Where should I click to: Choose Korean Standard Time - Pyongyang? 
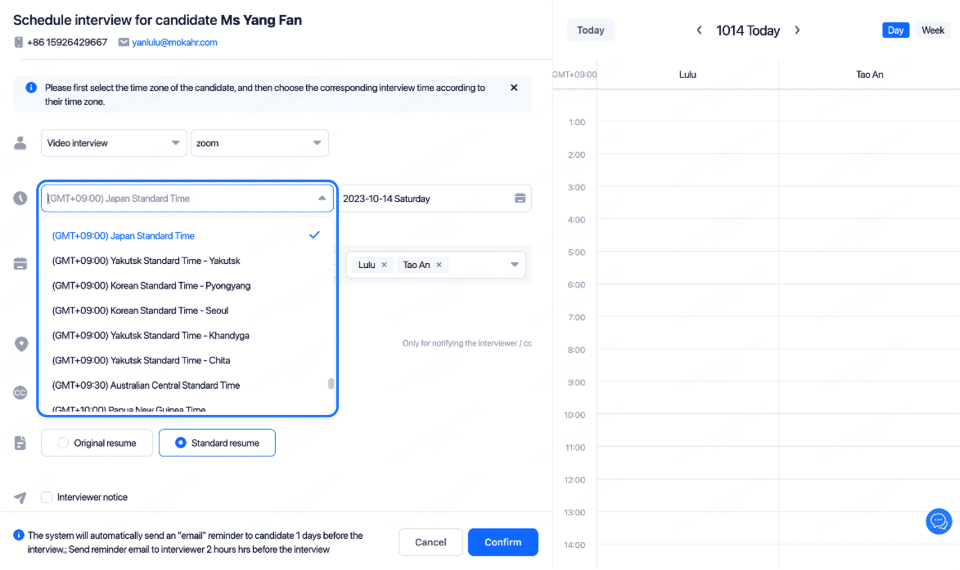(x=187, y=286)
